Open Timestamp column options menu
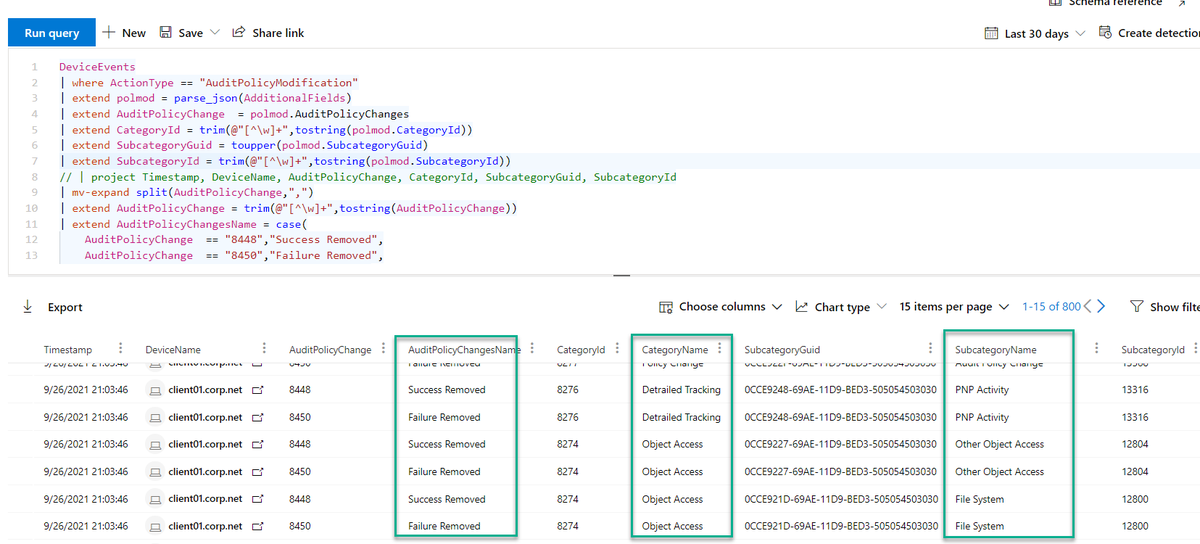This screenshot has width=1200, height=544. click(x=121, y=349)
